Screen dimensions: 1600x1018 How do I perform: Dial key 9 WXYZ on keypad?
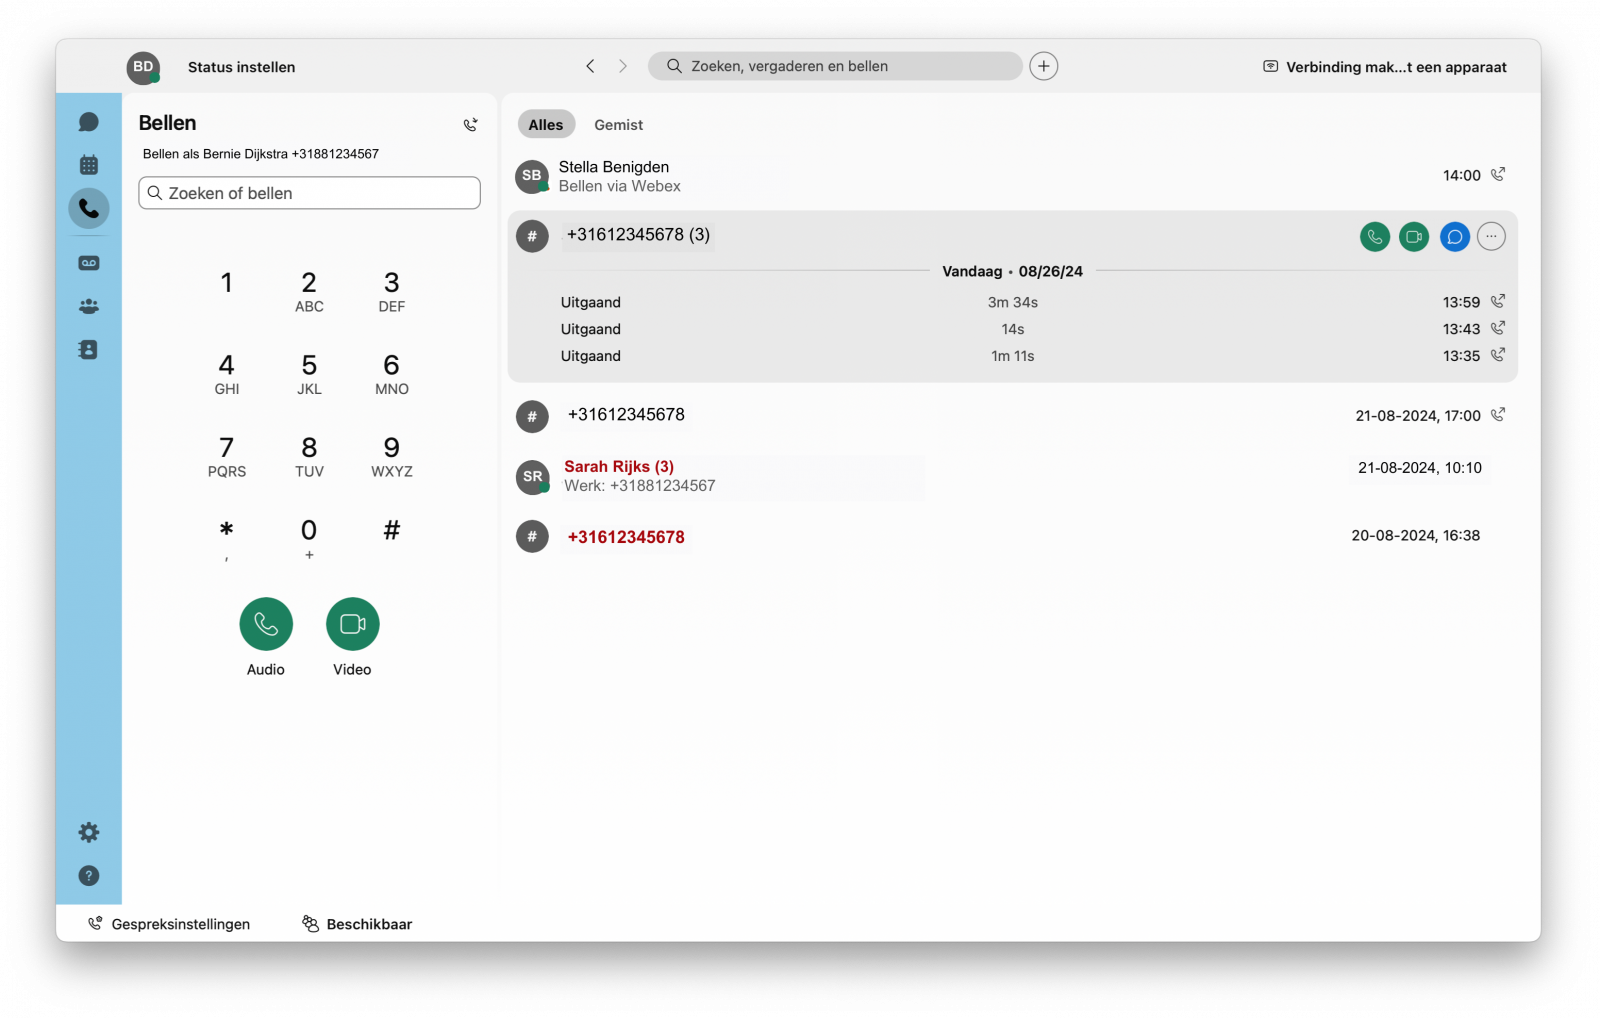pos(392,456)
